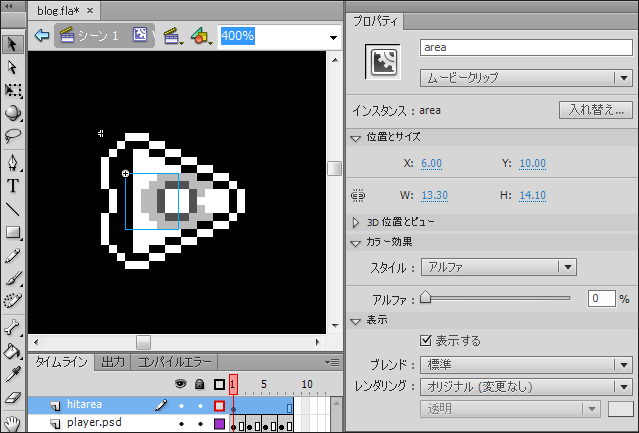
Task: Open the ブレンド dropdown showing 標準
Action: coord(526,364)
